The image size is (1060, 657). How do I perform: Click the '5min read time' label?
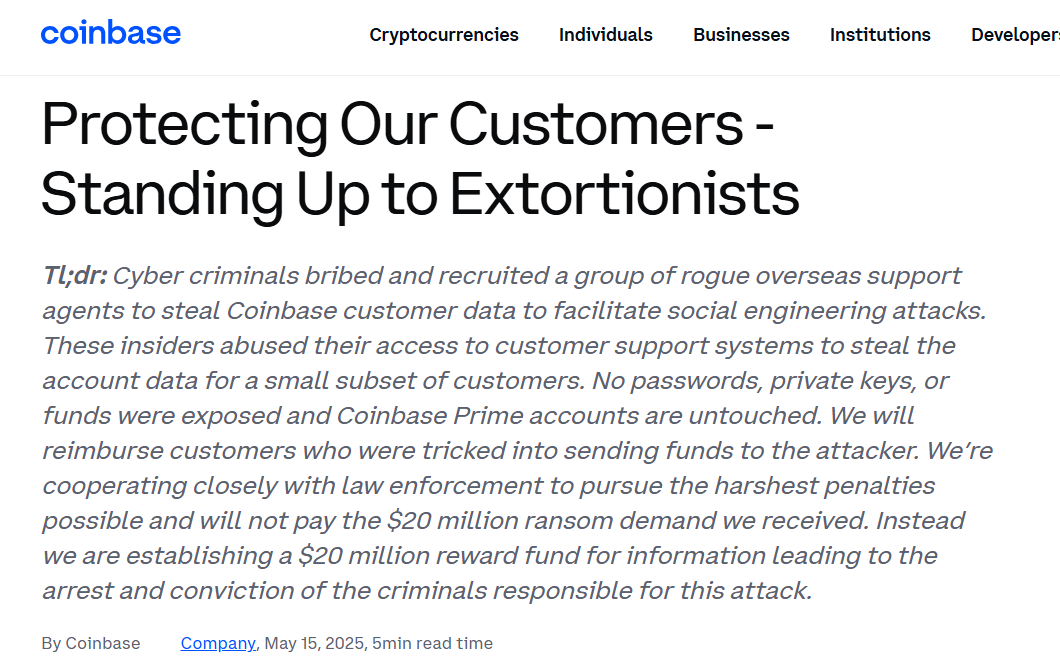coord(432,643)
